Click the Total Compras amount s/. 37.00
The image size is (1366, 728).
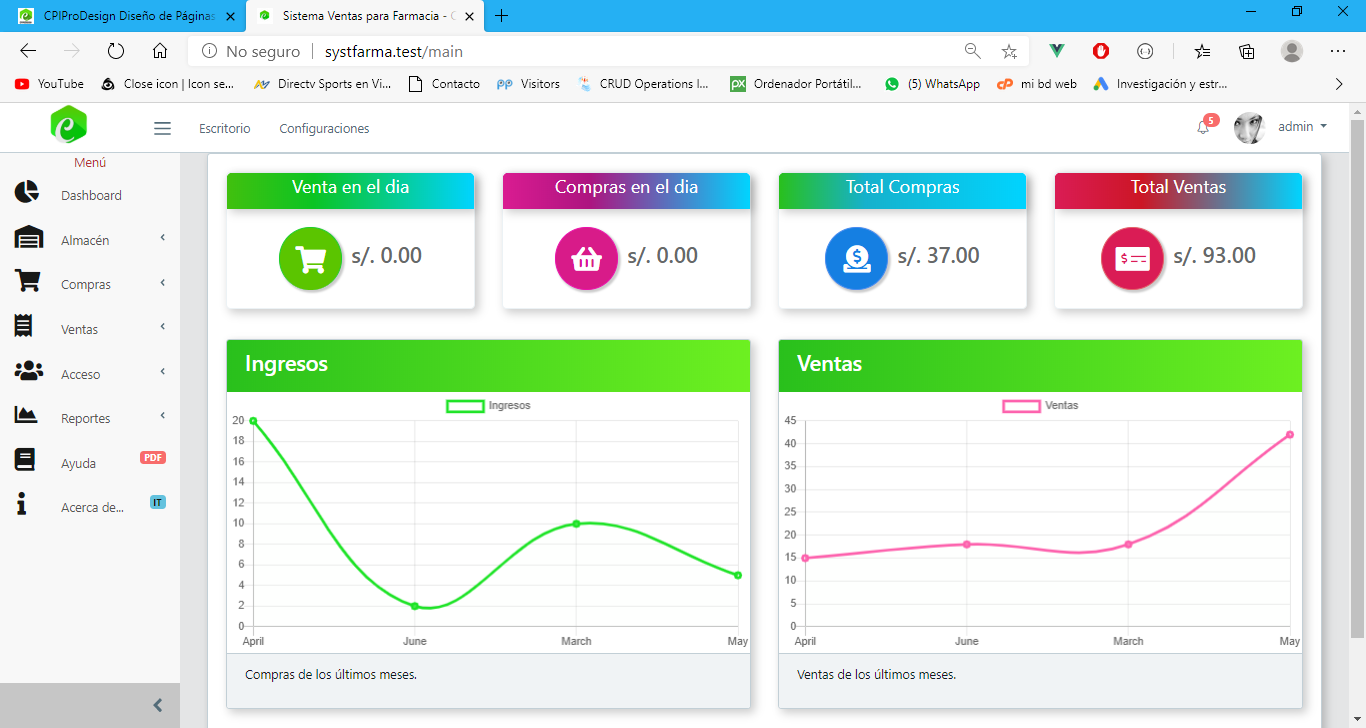click(x=938, y=256)
